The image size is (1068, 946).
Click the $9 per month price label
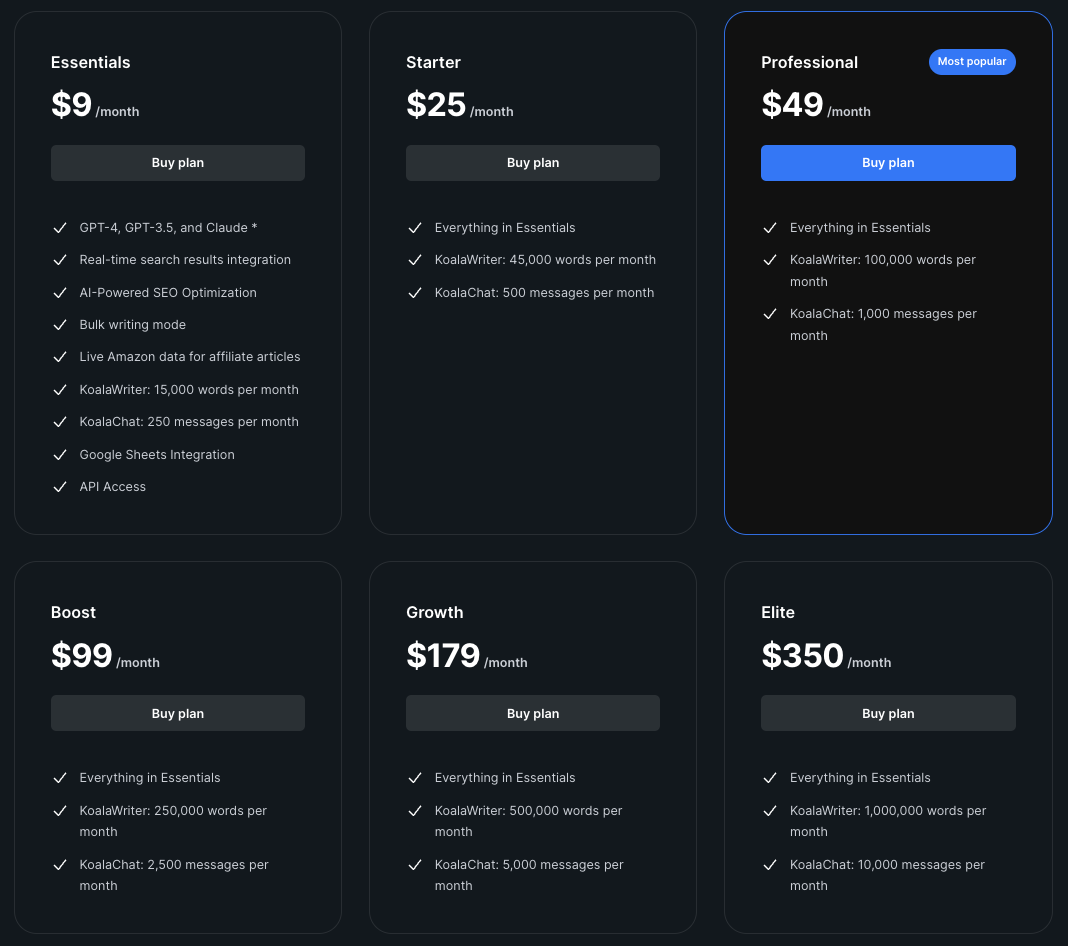(71, 104)
